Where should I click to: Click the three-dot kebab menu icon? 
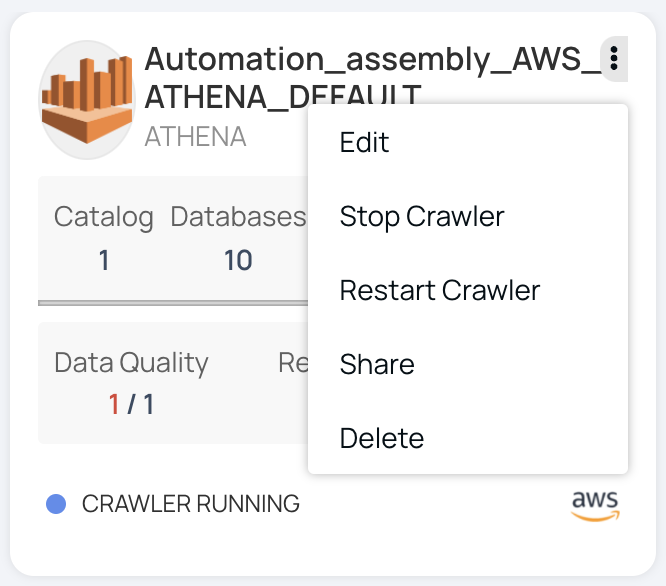(614, 59)
